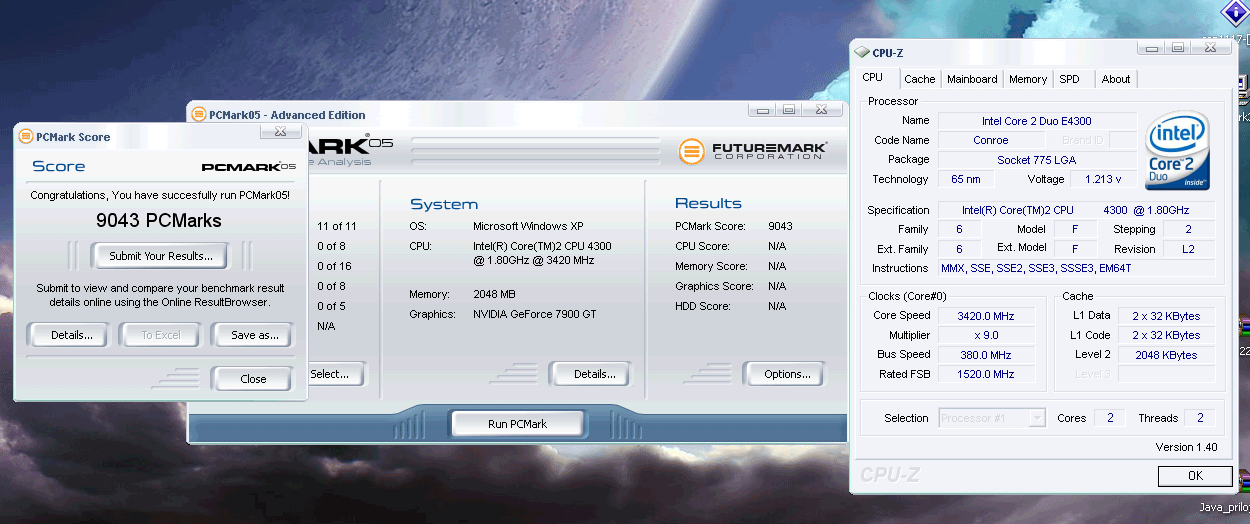The width and height of the screenshot is (1250, 524).
Task: Open the blue info diamond desktop icon
Action: coord(1235,12)
